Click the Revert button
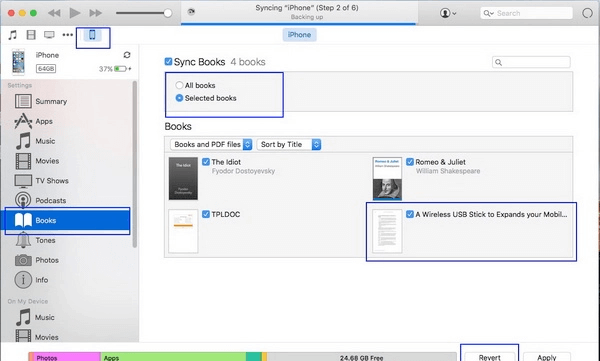The image size is (600, 361). tap(489, 357)
